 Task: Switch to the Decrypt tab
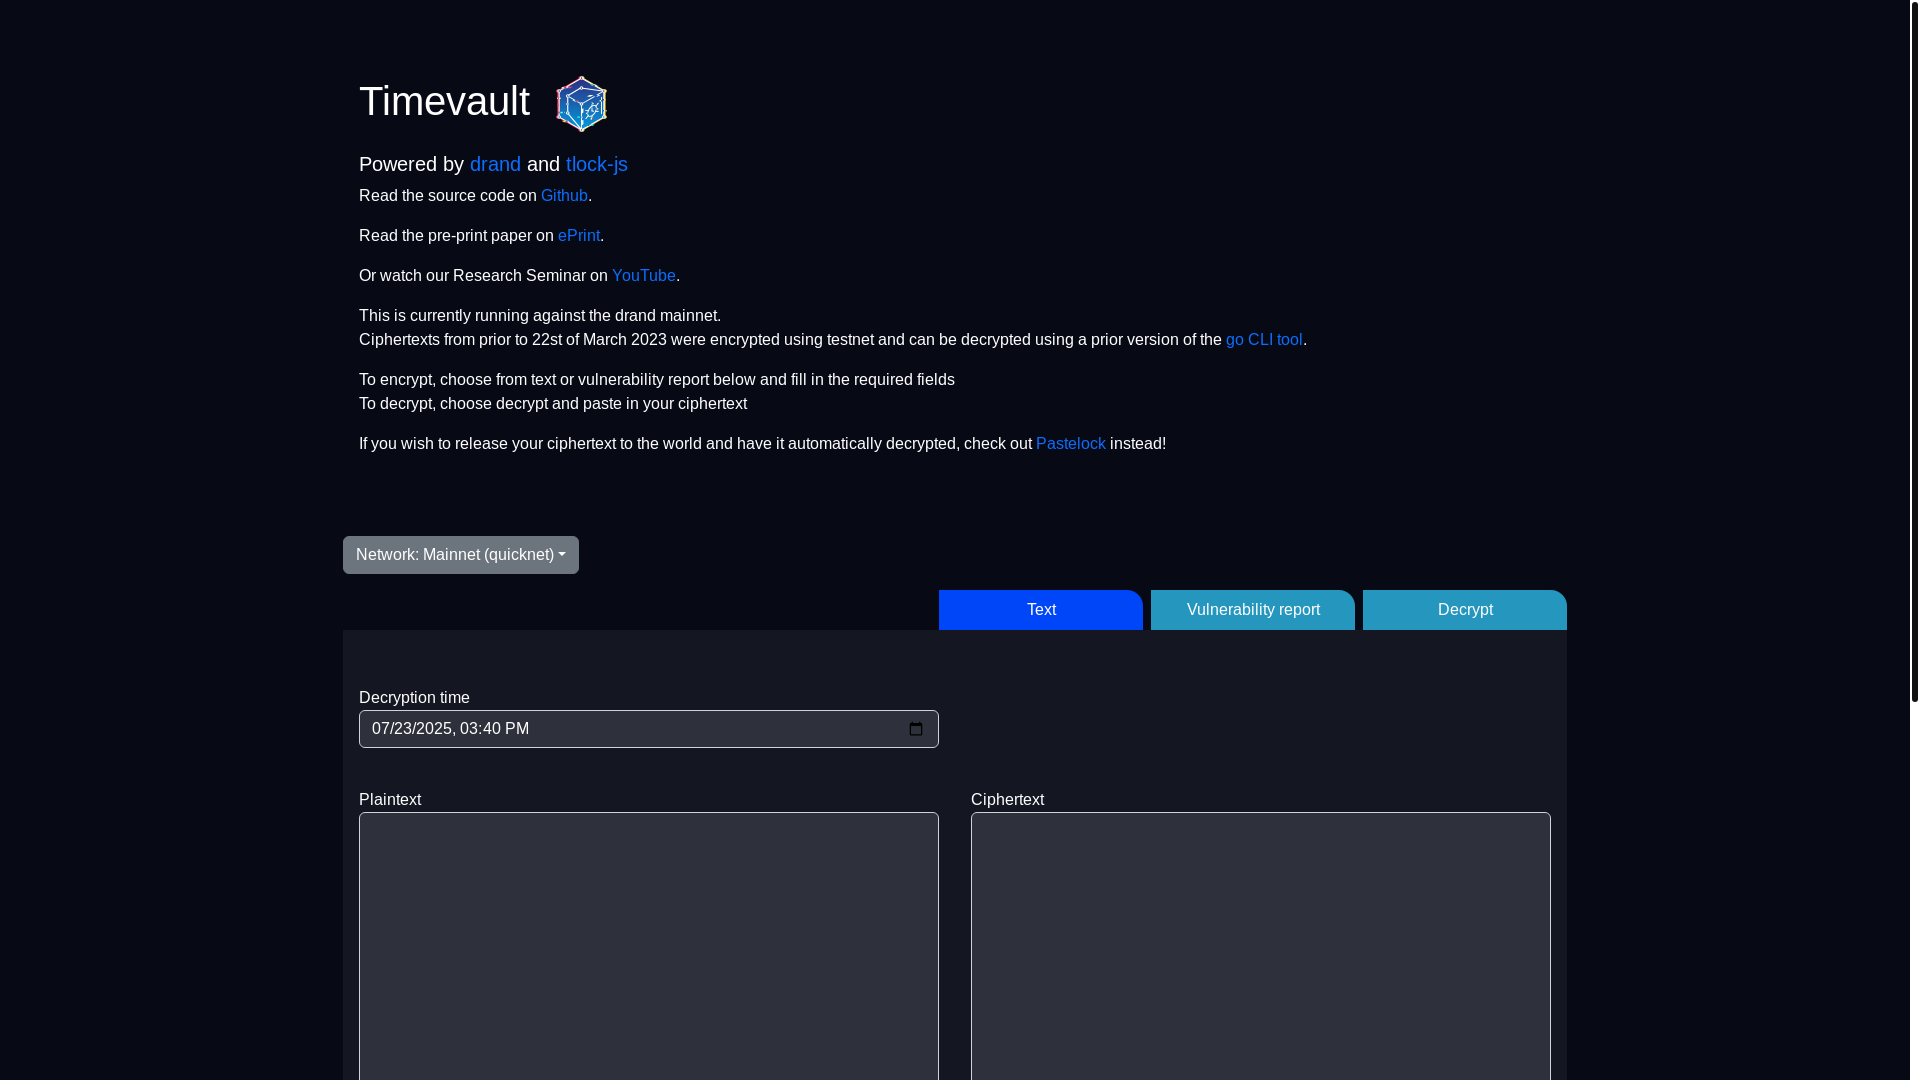tap(1465, 610)
